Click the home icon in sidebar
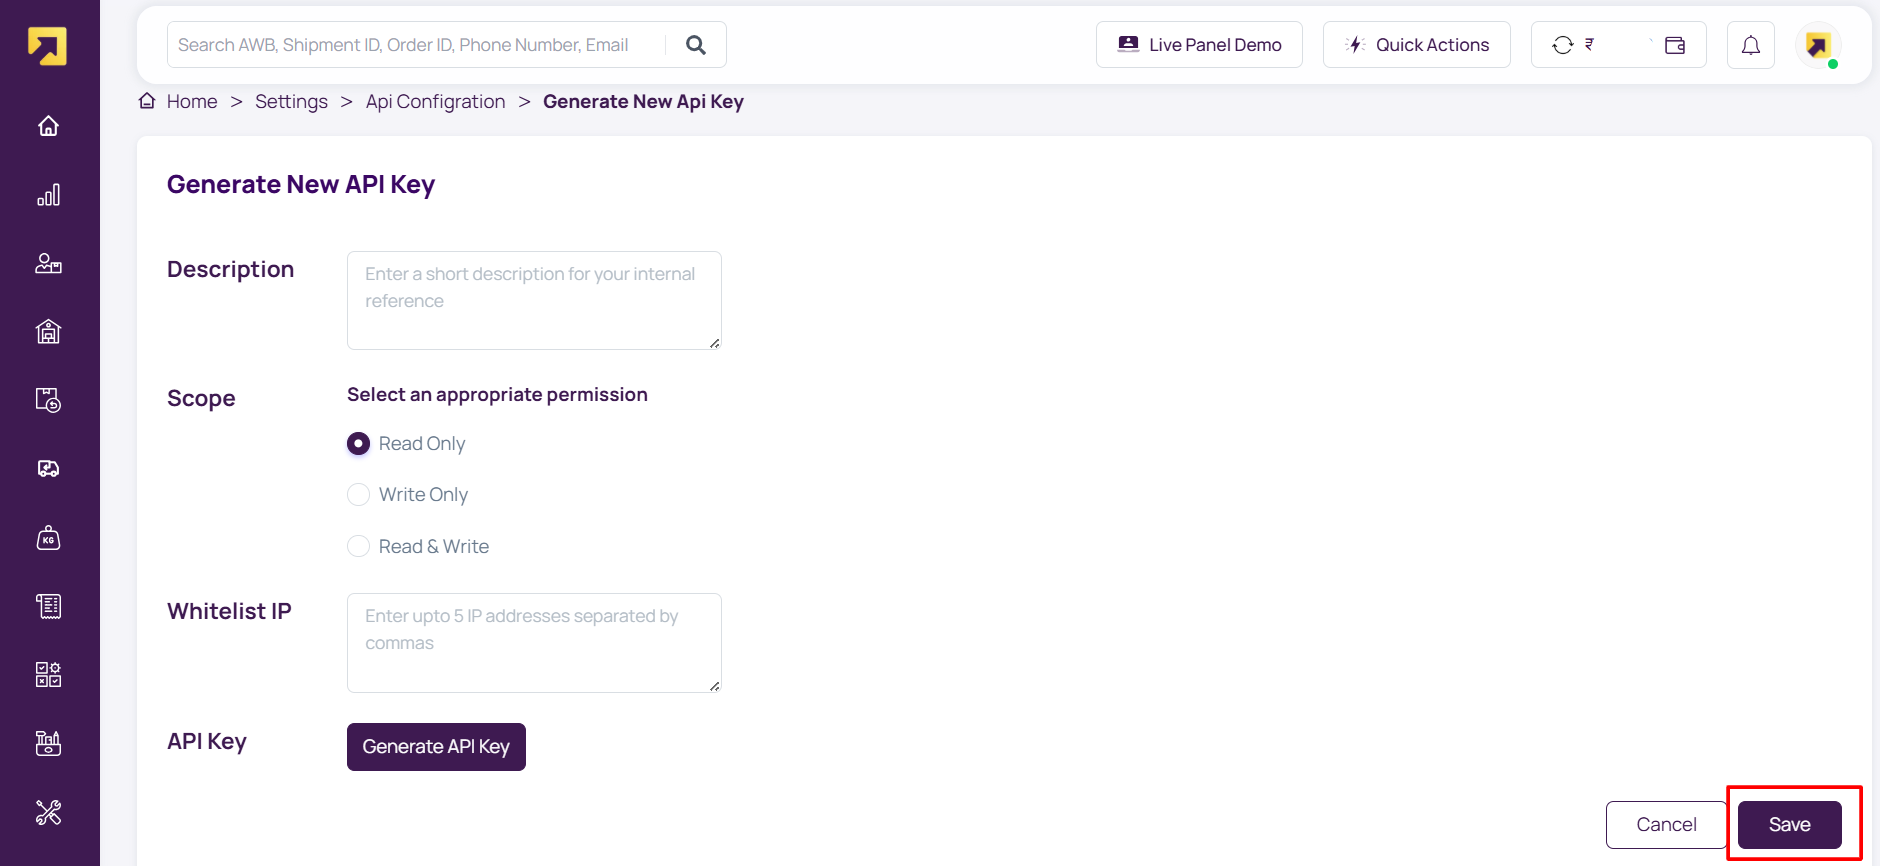The height and width of the screenshot is (866, 1880). coord(48,126)
